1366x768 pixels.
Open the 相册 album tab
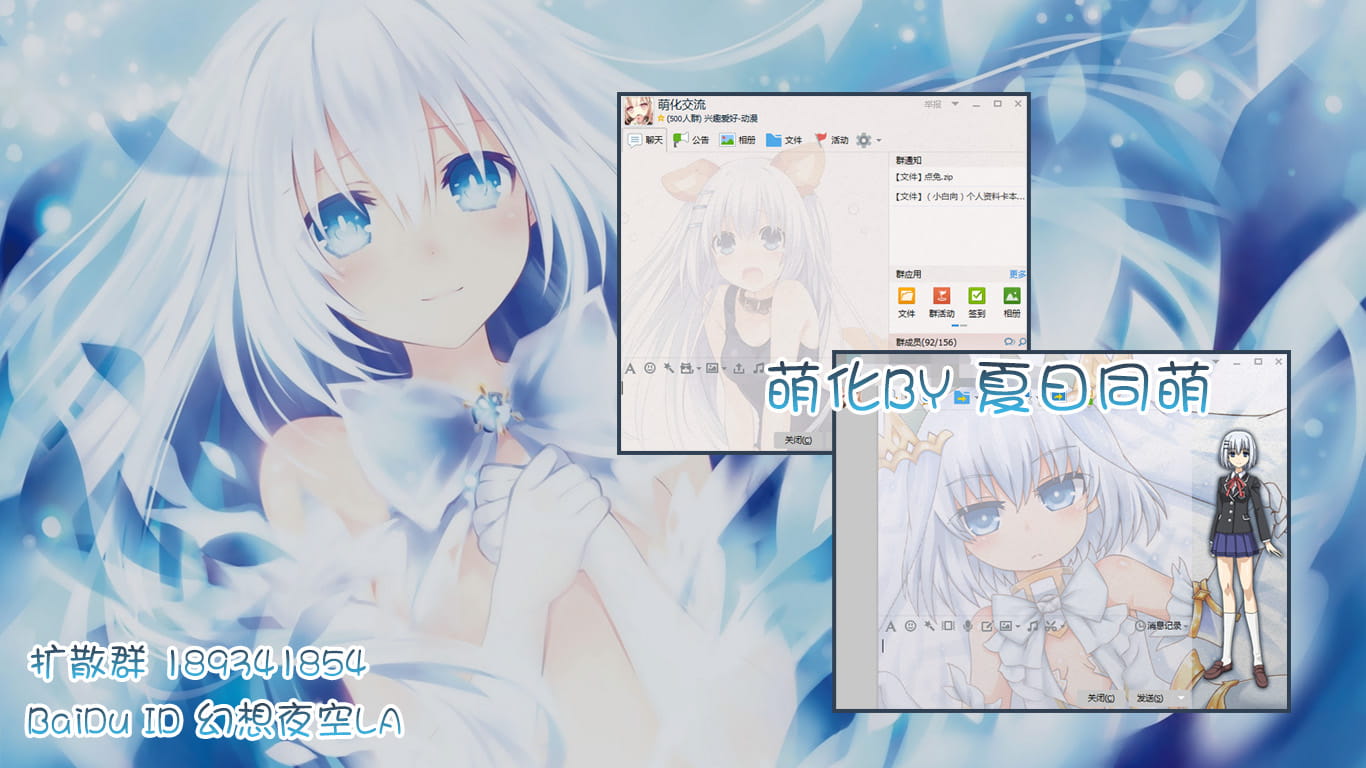(x=738, y=140)
